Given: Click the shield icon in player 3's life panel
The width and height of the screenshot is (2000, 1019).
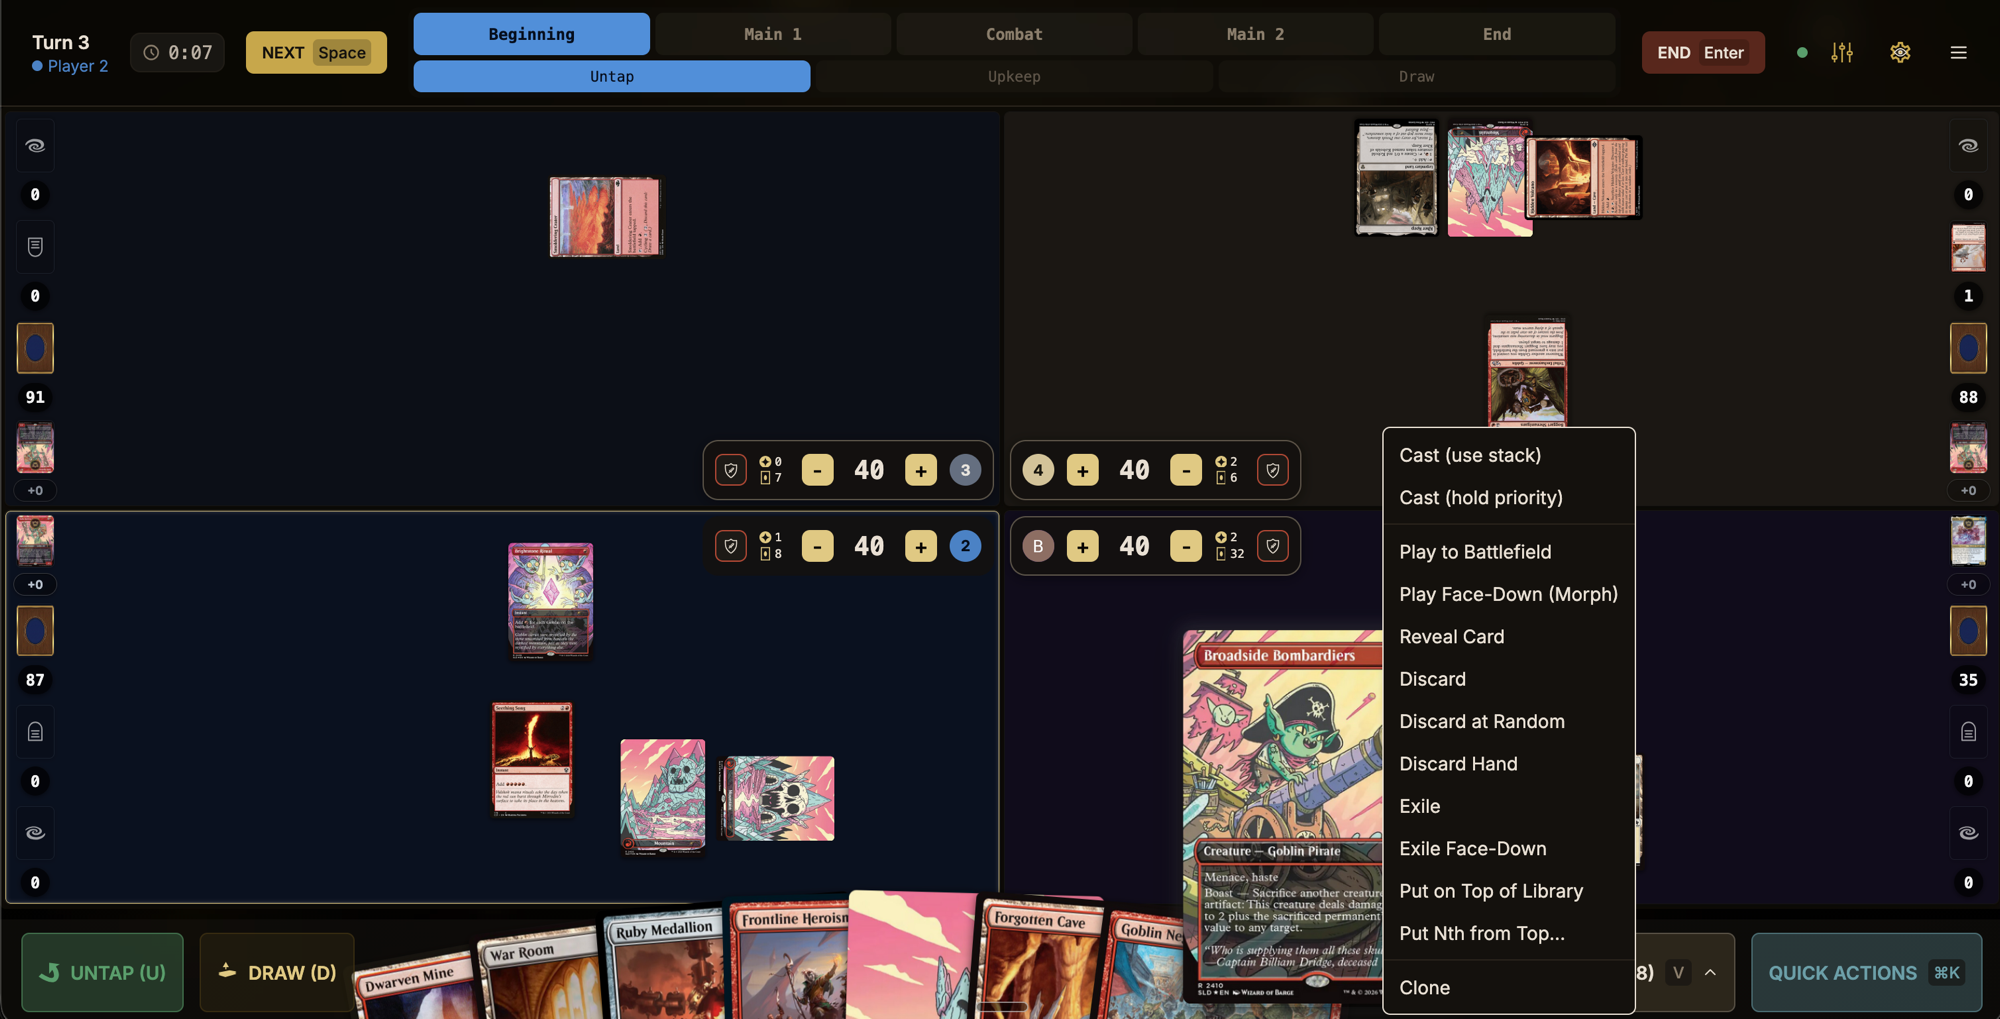Looking at the screenshot, I should (731, 470).
